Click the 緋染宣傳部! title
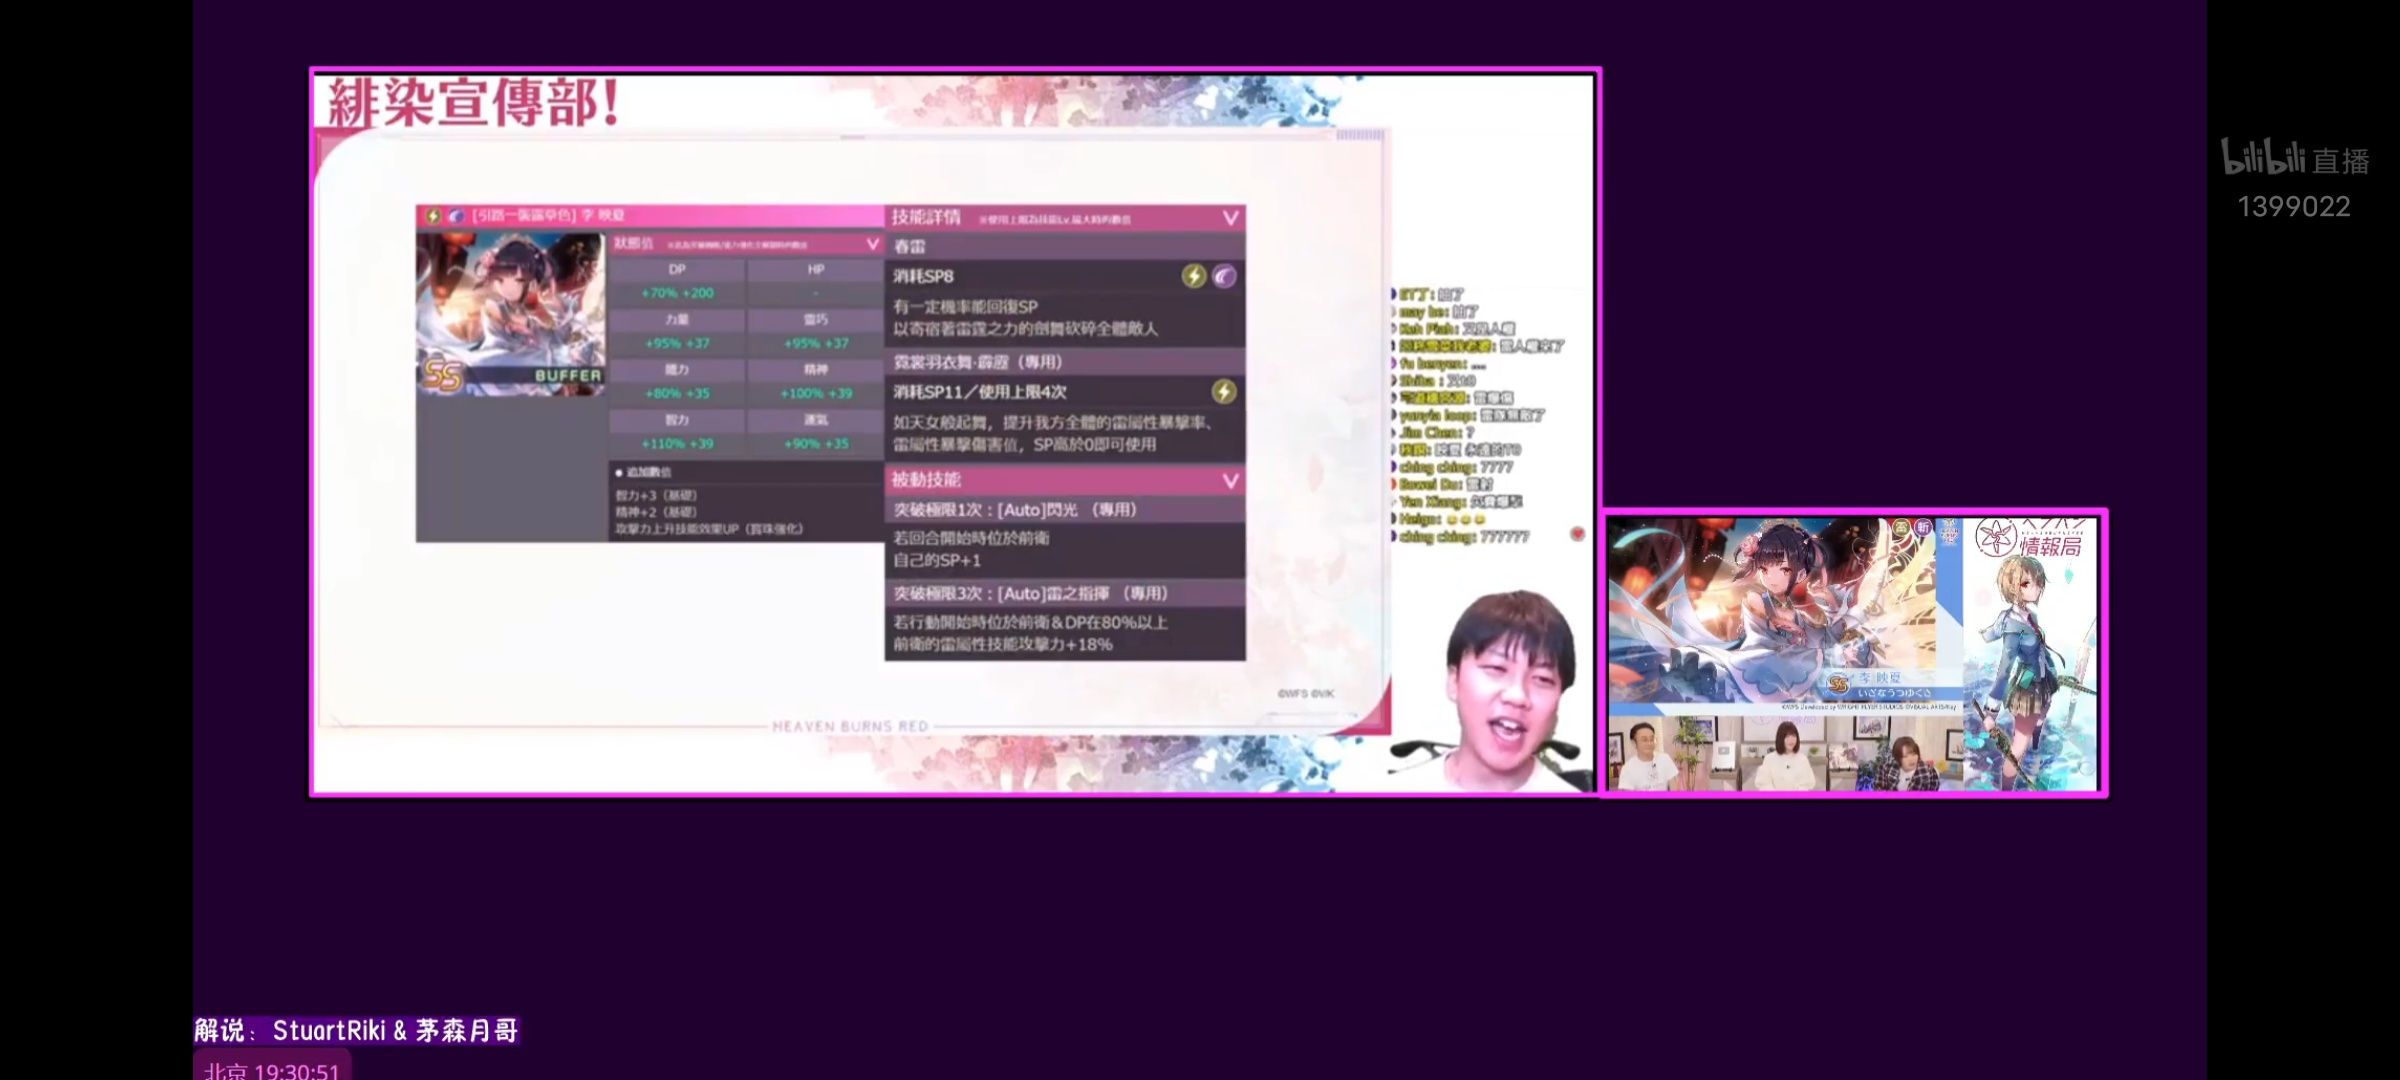 (x=474, y=103)
